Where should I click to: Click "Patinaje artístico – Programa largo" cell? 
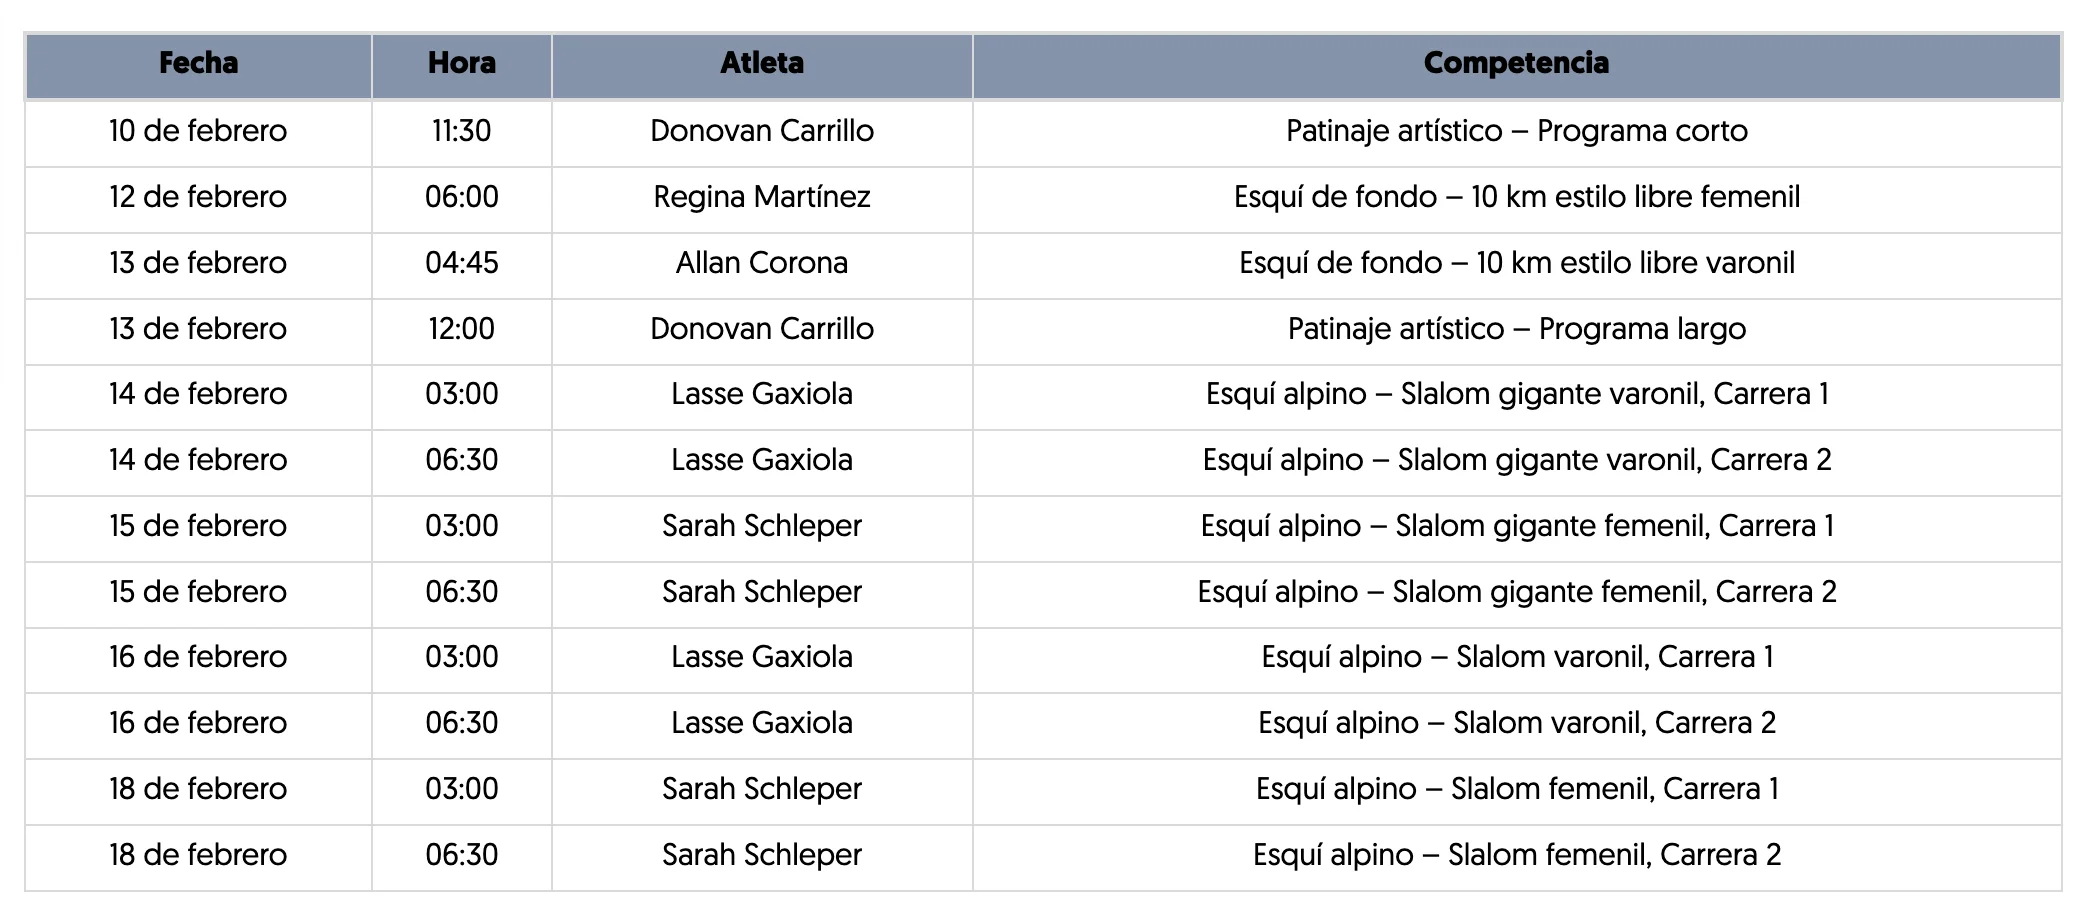(1516, 329)
